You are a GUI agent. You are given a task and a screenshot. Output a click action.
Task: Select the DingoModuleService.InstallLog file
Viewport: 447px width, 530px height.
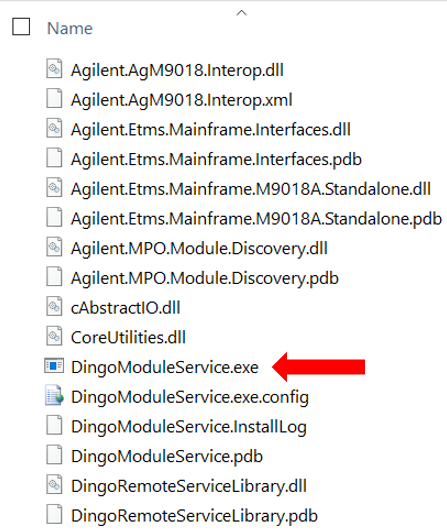tap(189, 427)
